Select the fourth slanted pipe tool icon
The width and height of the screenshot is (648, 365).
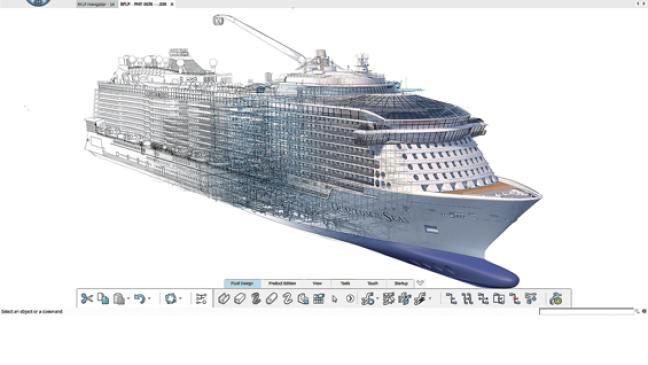(272, 298)
